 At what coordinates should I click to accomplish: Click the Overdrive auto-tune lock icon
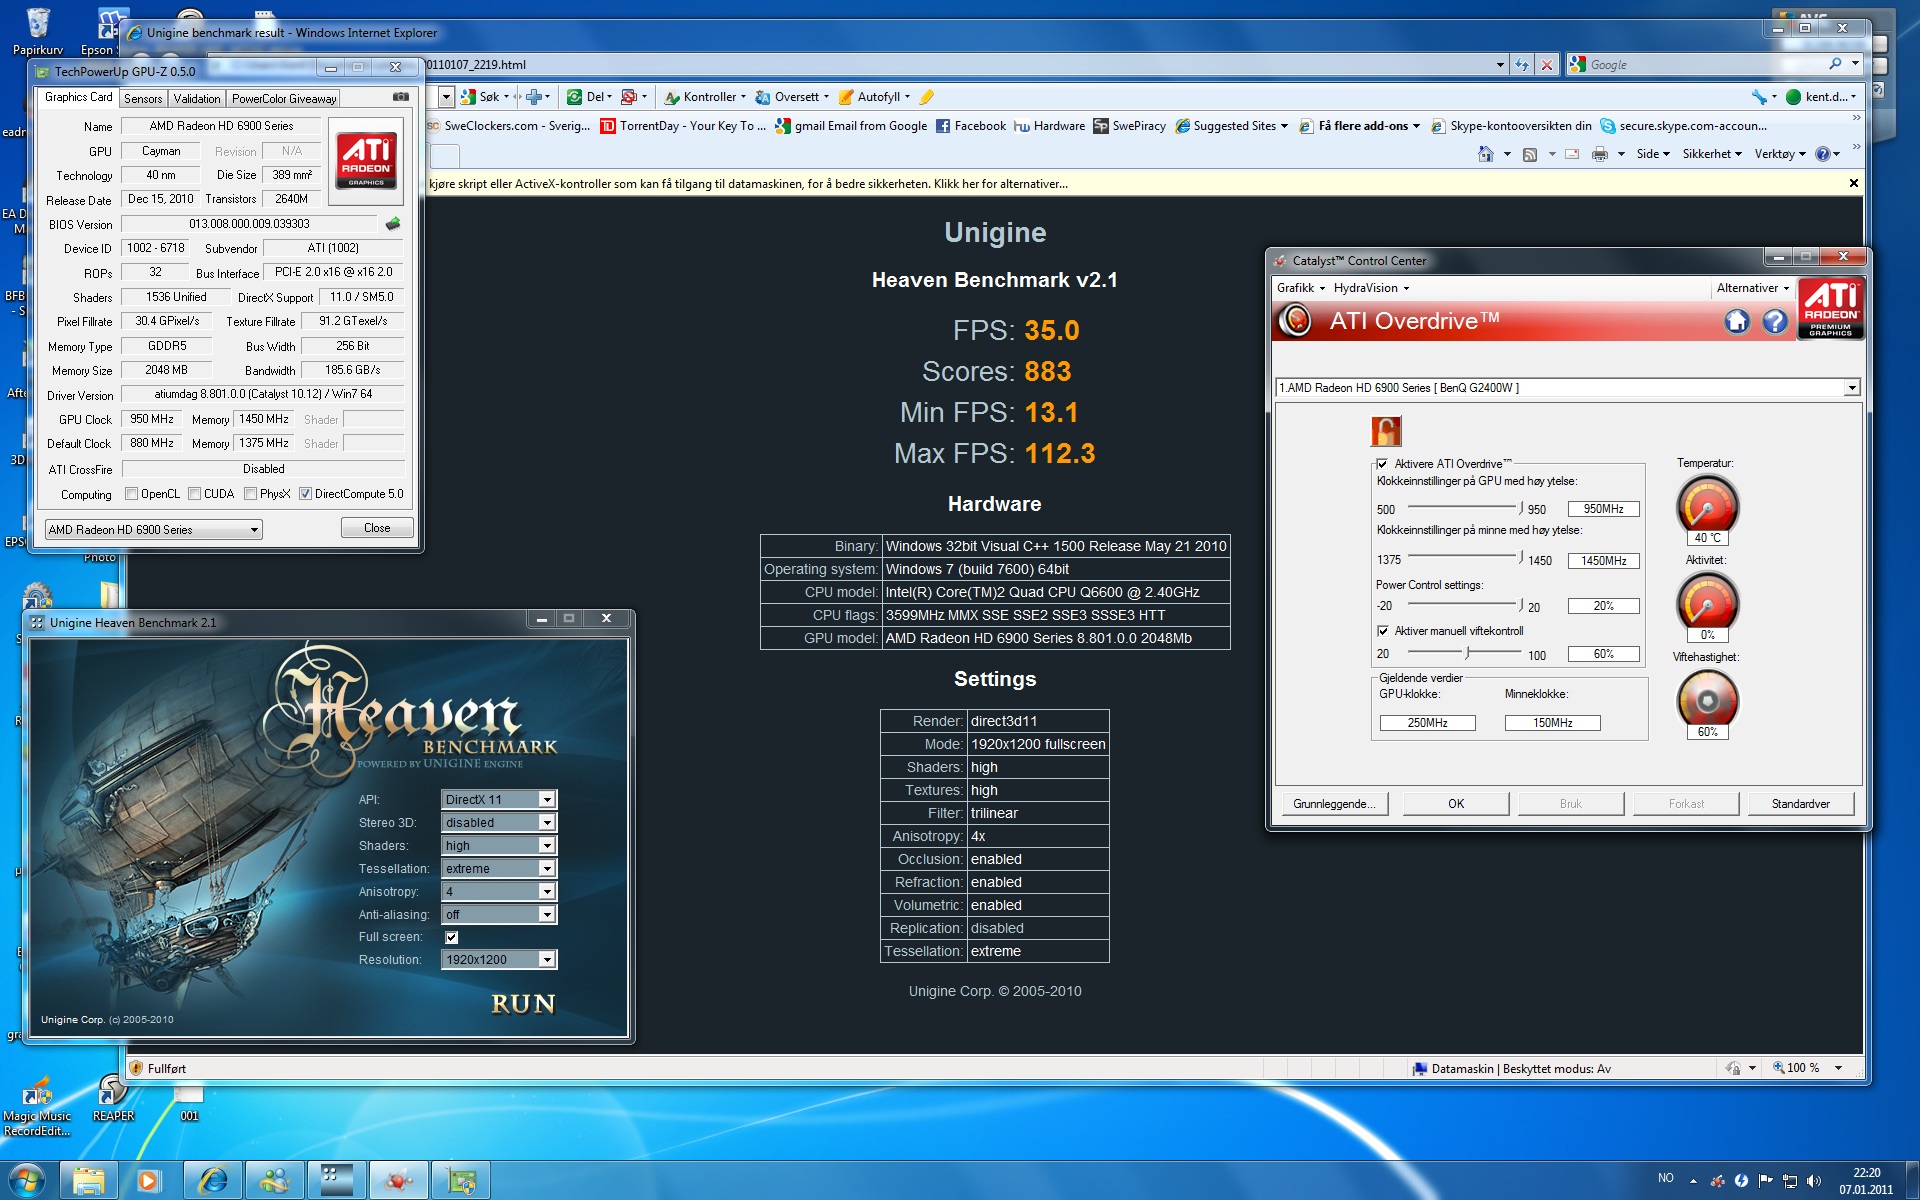coord(1386,431)
